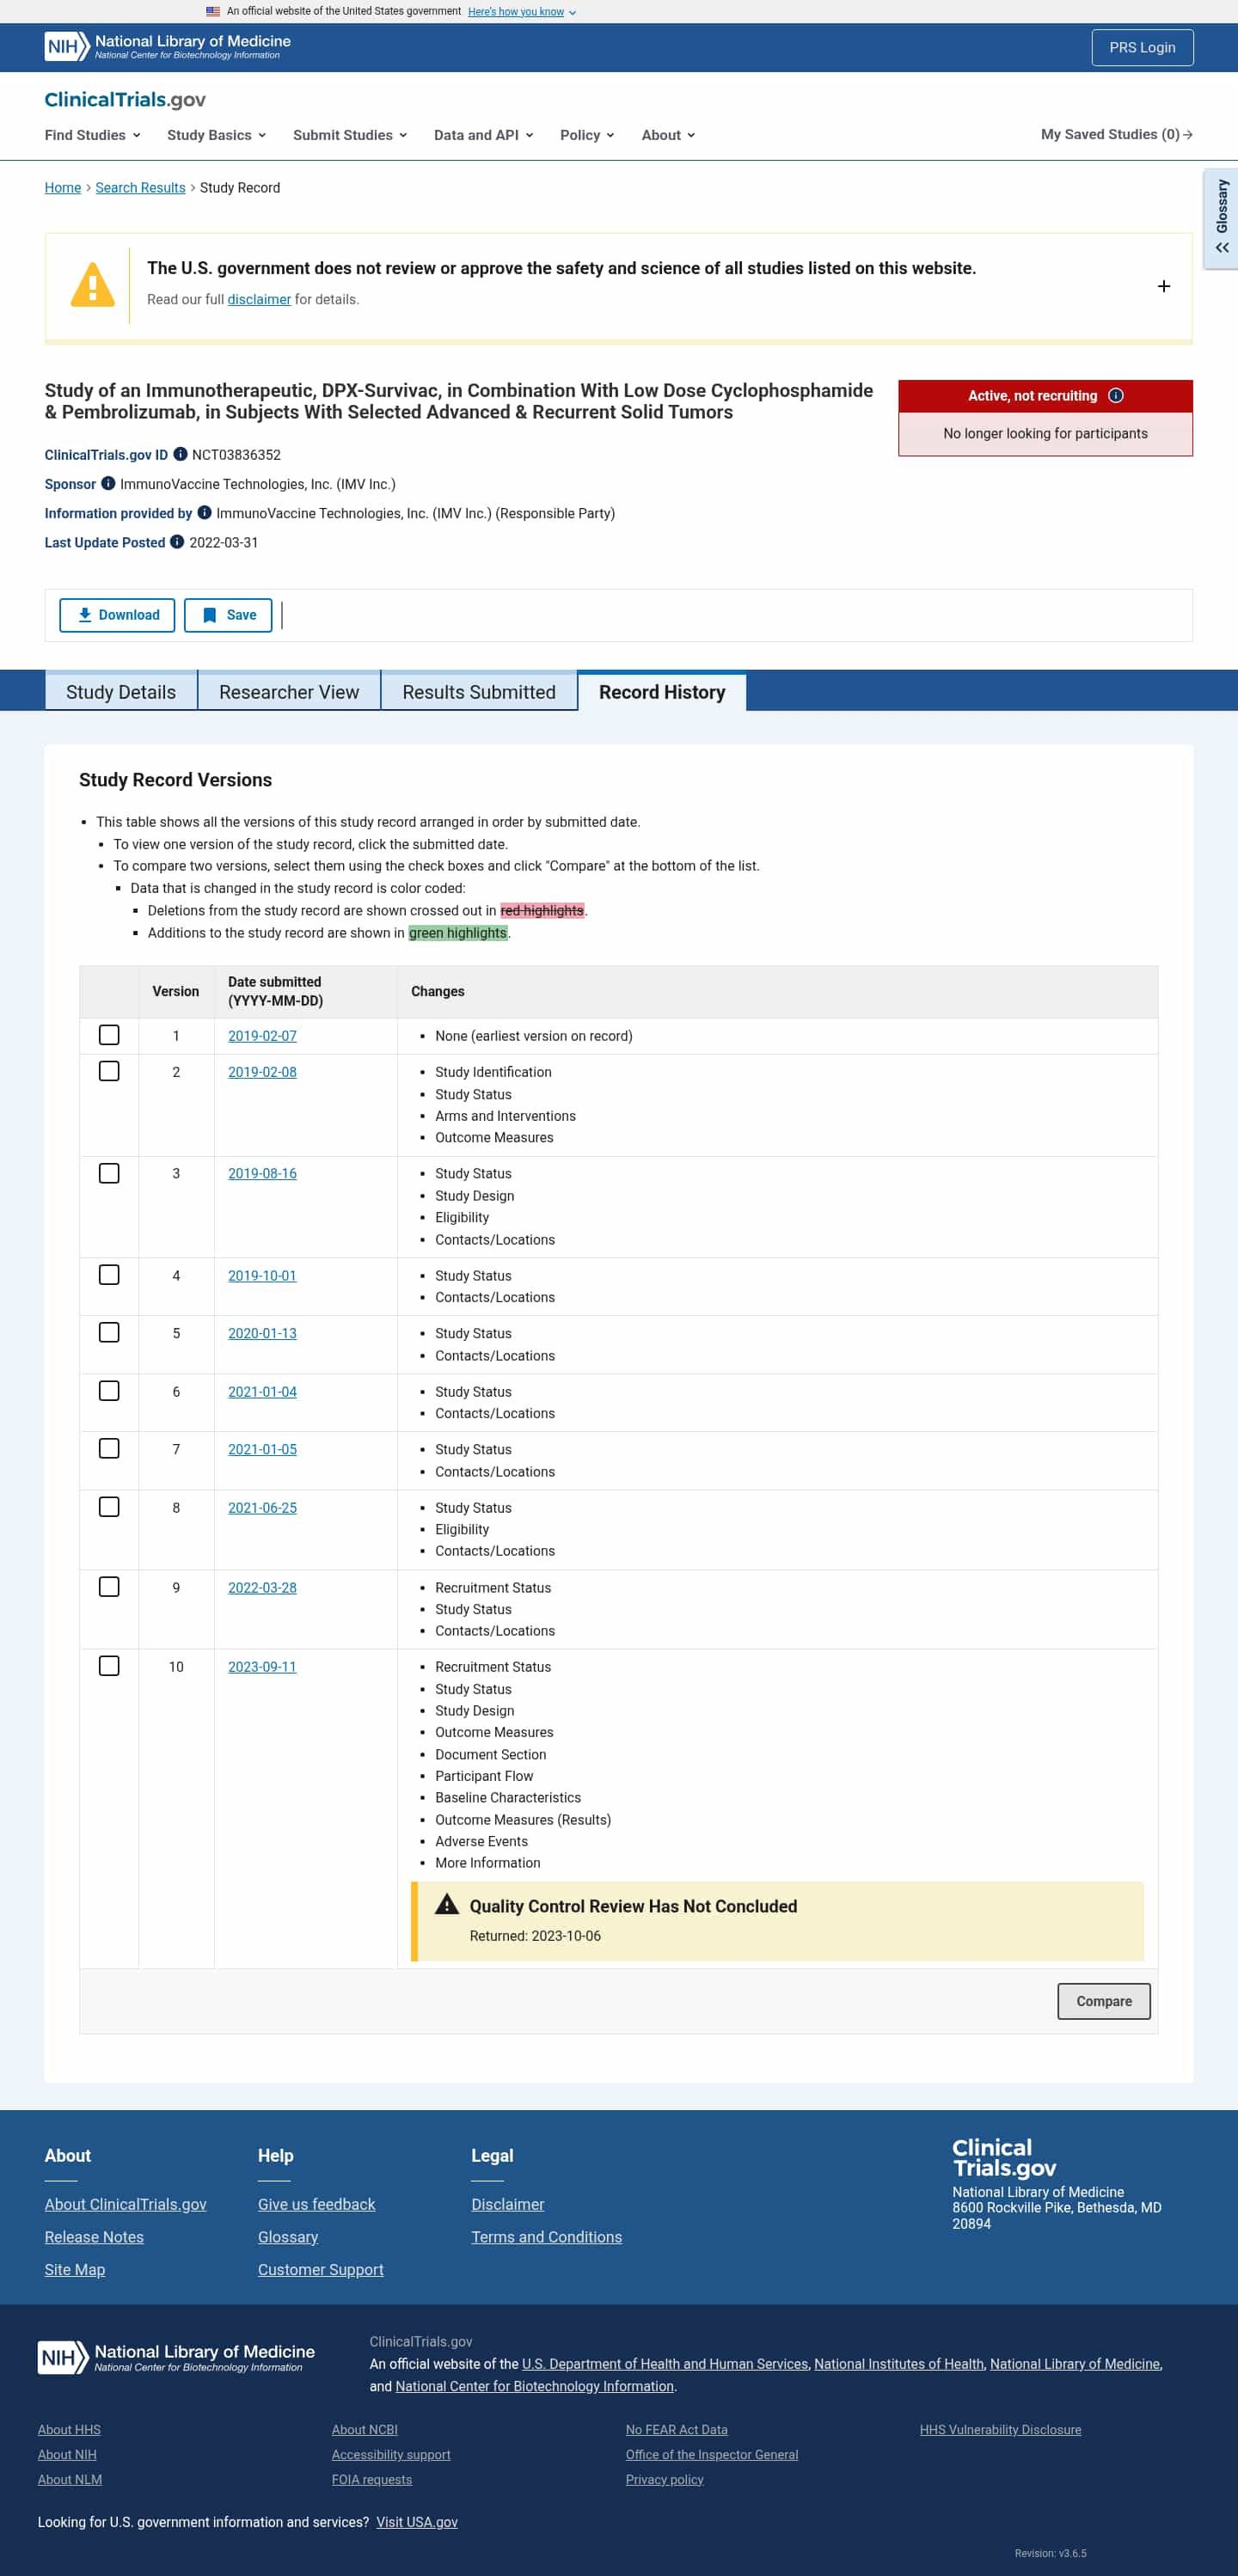Open version submitted 2021-06-25
Viewport: 1238px width, 2576px height.
pyautogui.click(x=262, y=1507)
